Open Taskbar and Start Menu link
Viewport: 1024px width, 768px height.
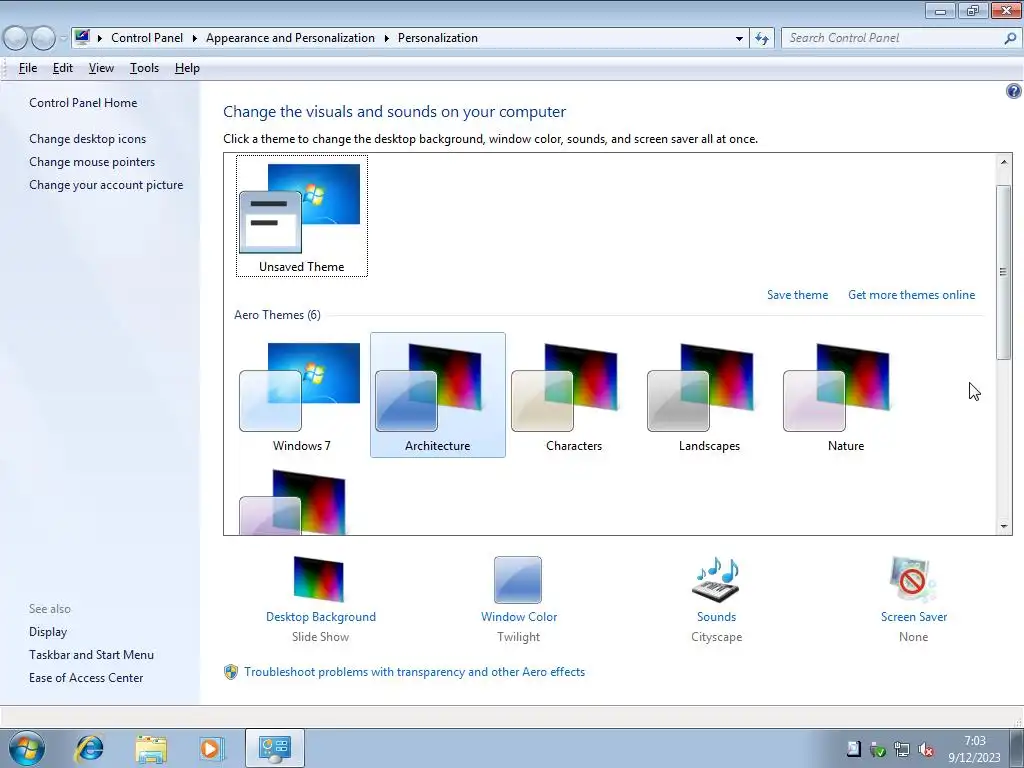click(x=91, y=655)
